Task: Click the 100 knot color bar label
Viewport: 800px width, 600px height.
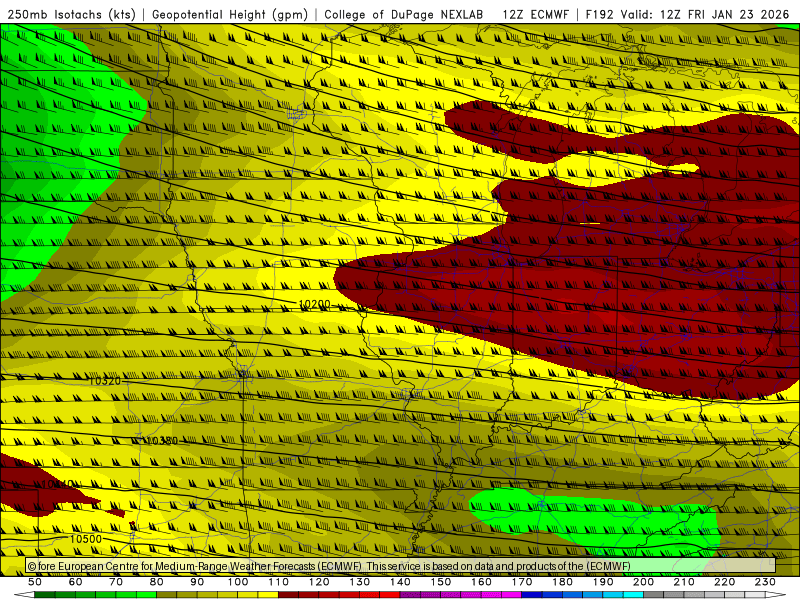Action: (x=238, y=582)
